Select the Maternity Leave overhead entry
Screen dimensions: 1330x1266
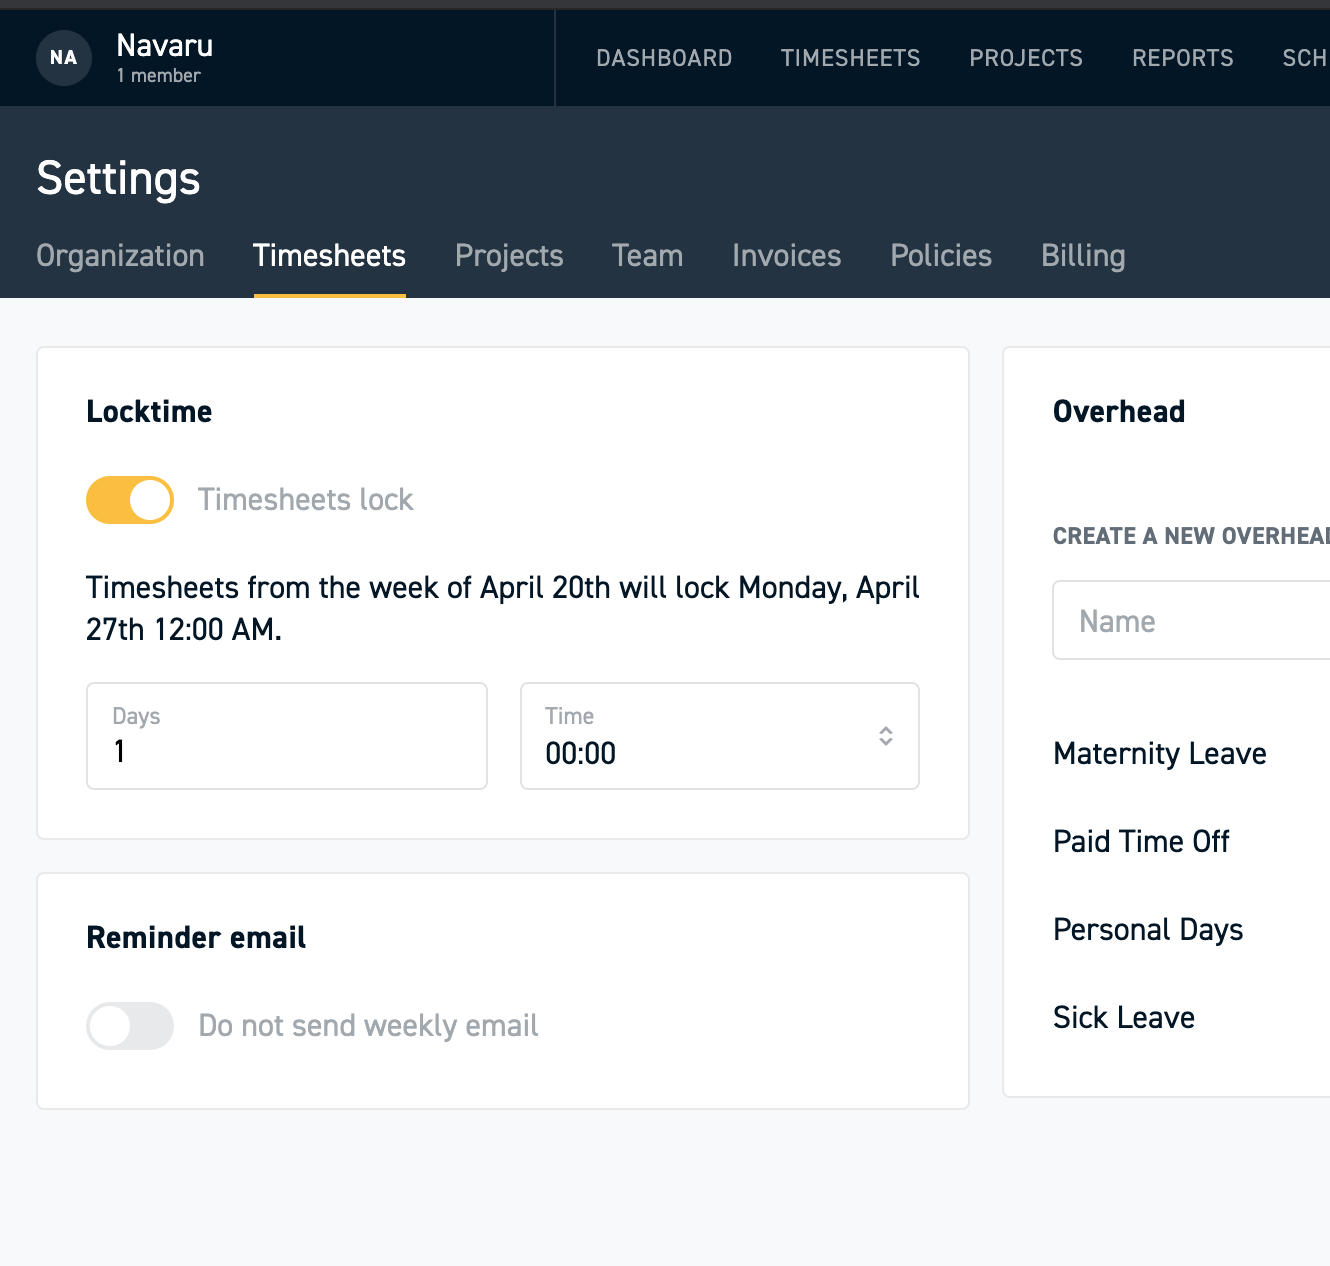click(x=1159, y=753)
